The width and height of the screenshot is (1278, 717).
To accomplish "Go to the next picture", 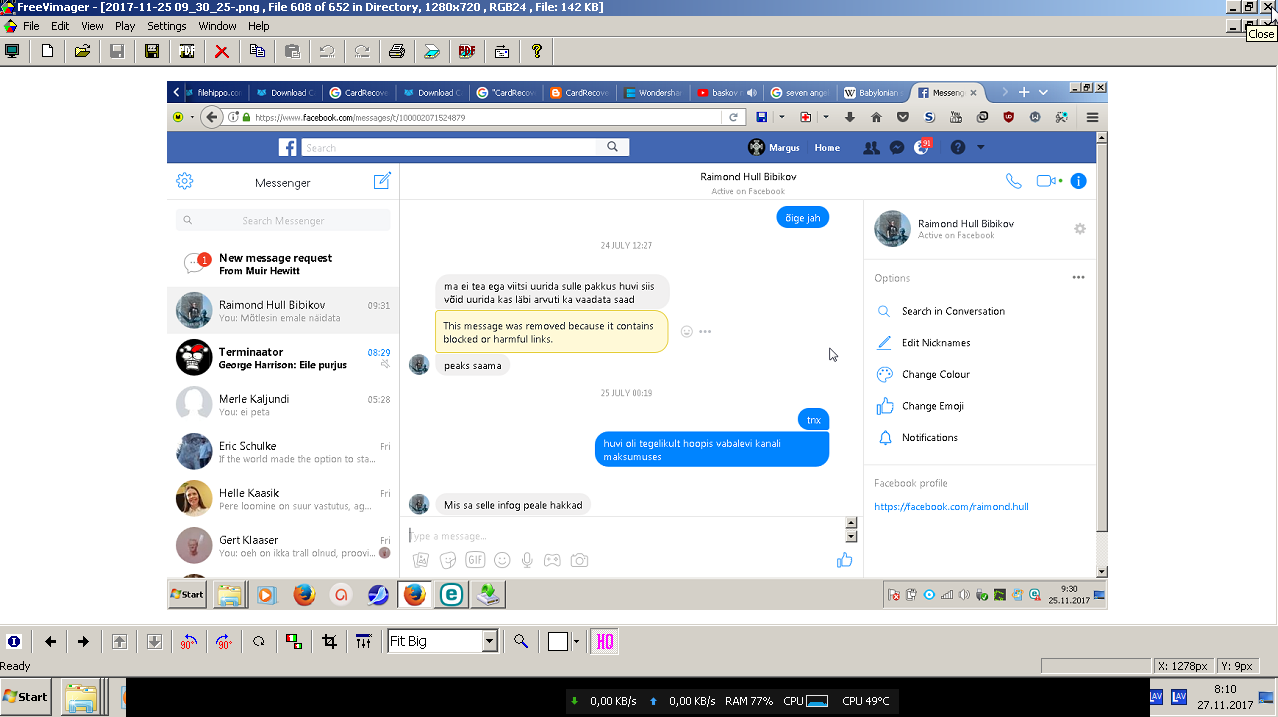I will point(84,641).
